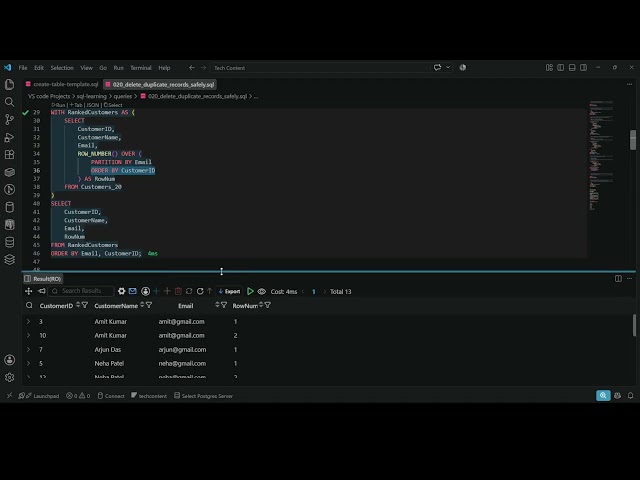The image size is (640, 480).
Task: Switch to the create-table-template.sql tab
Action: (x=62, y=84)
